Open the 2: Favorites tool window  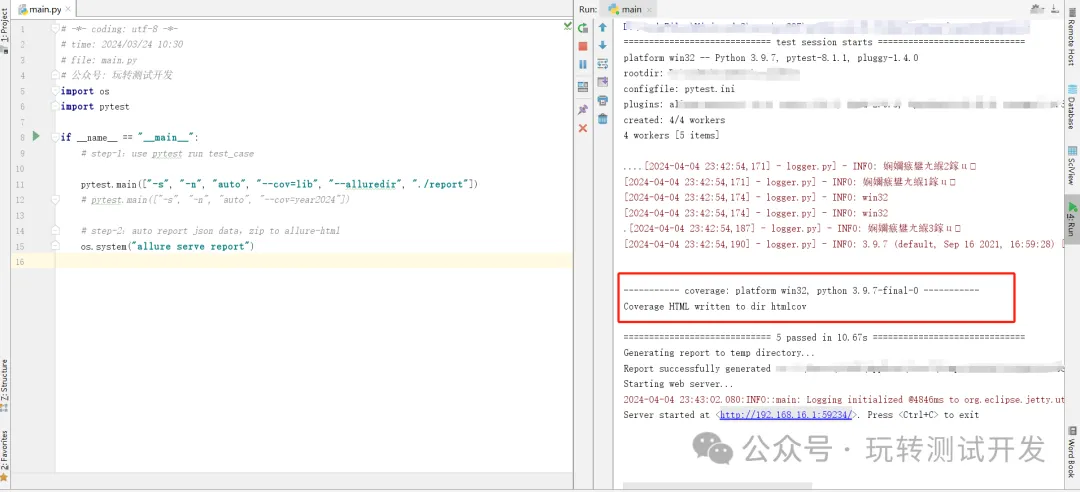click(x=5, y=455)
